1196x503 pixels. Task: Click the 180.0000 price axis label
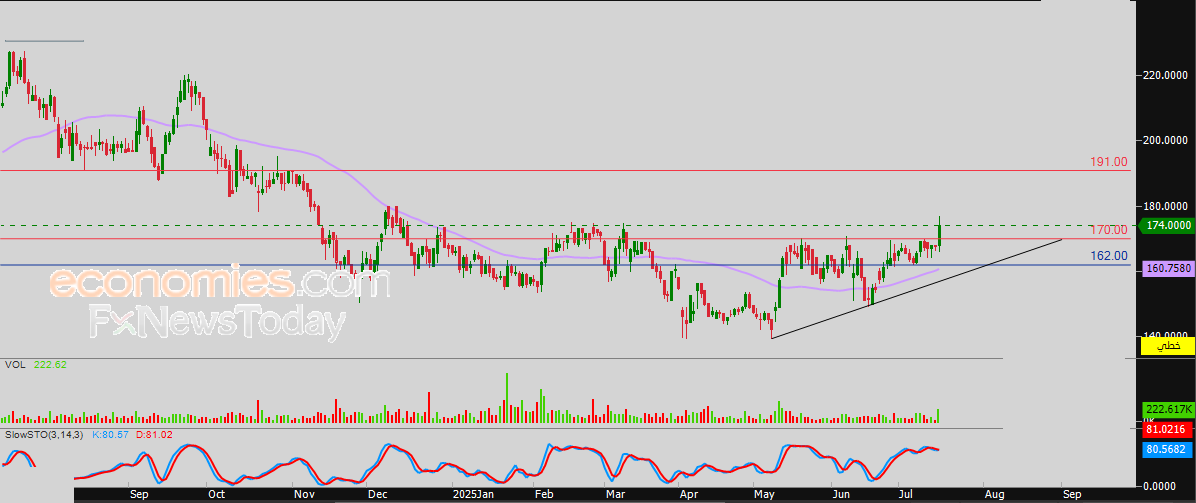point(1165,206)
